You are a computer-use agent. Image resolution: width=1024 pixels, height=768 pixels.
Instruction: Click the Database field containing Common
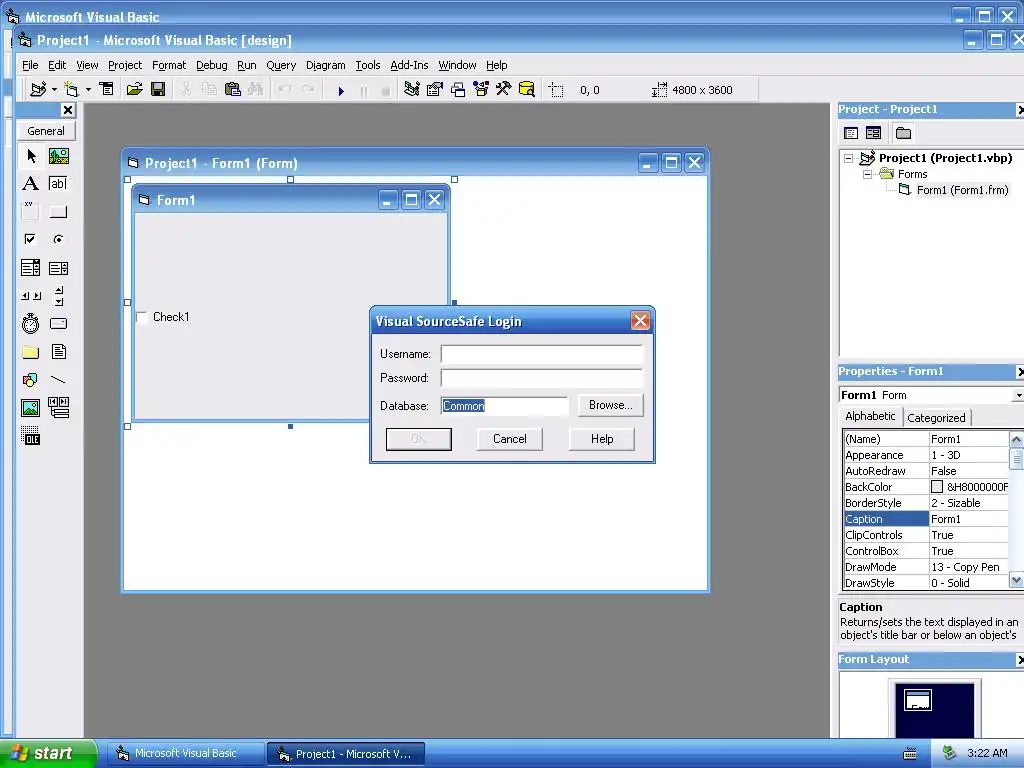(504, 406)
